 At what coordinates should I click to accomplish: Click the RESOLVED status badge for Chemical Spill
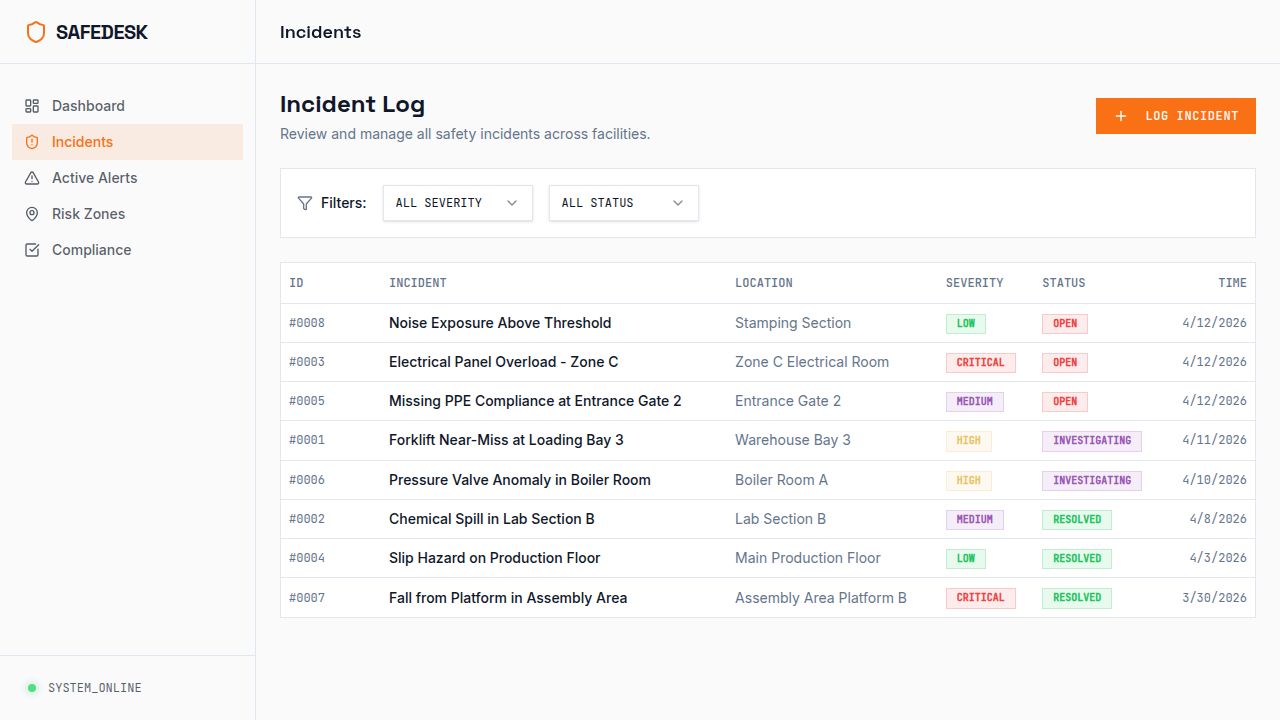pyautogui.click(x=1076, y=519)
